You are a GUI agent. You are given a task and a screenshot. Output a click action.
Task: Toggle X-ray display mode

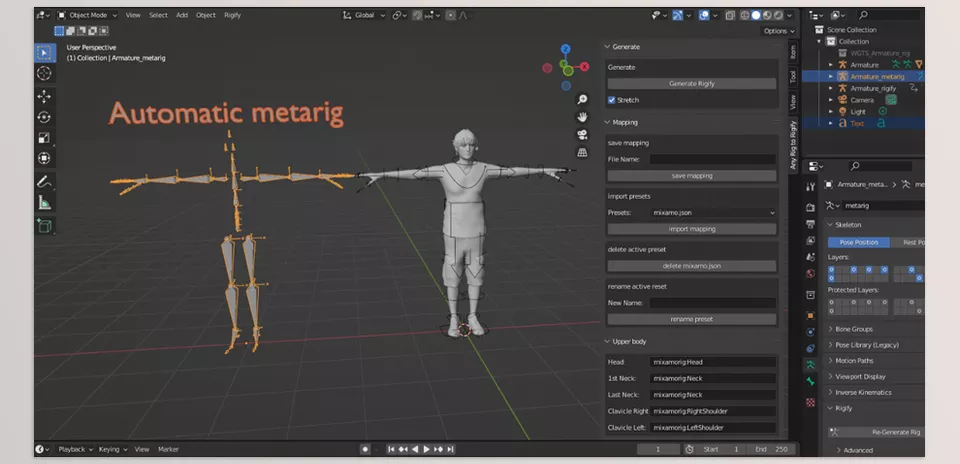[730, 15]
